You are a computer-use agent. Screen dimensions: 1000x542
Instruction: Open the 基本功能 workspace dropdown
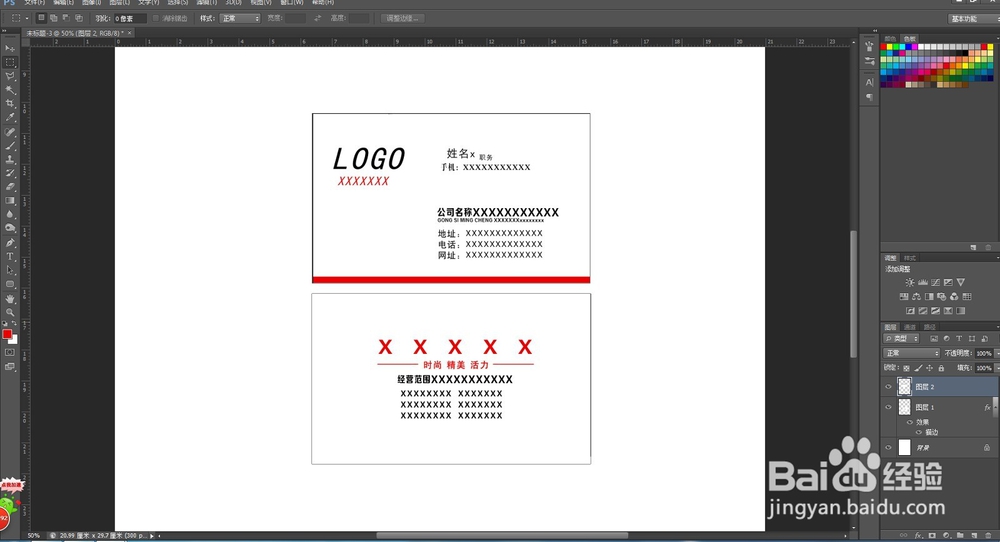(973, 18)
